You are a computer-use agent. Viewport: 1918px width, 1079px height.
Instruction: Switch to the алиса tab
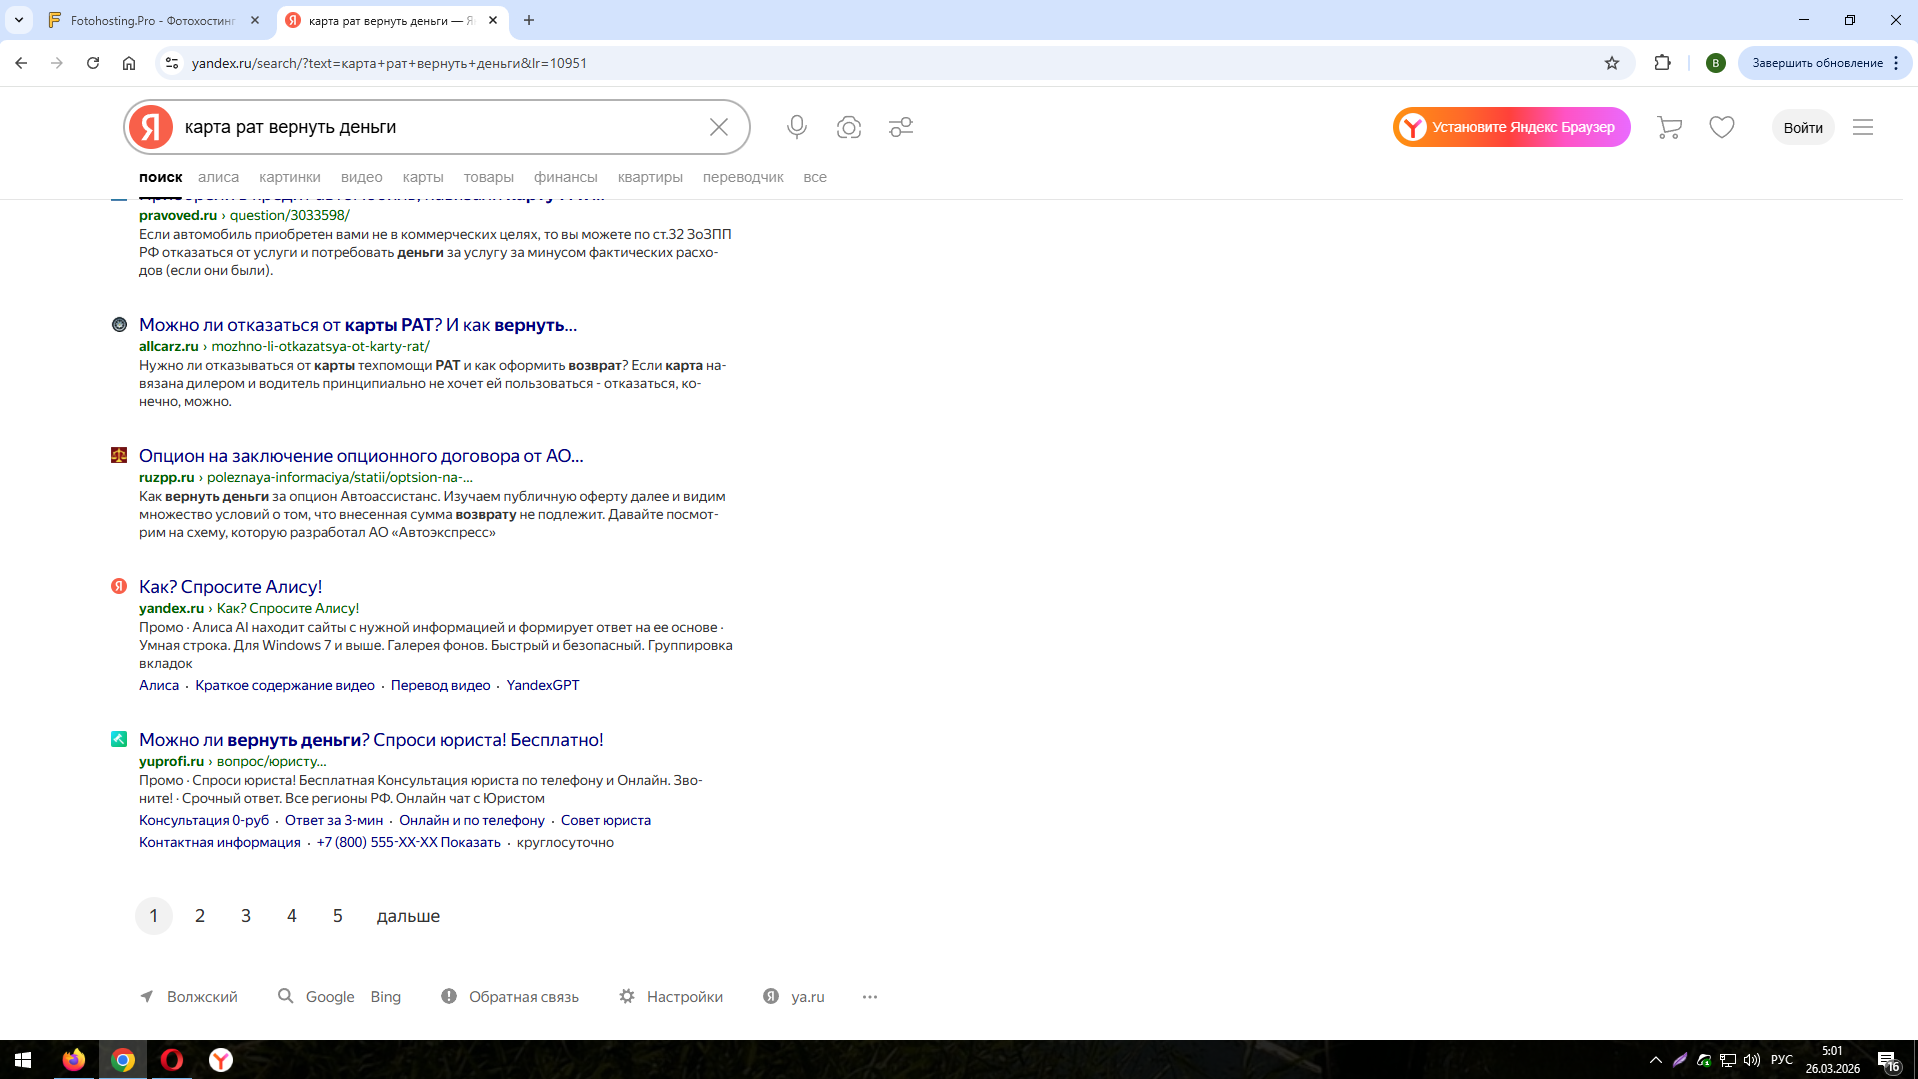(218, 177)
